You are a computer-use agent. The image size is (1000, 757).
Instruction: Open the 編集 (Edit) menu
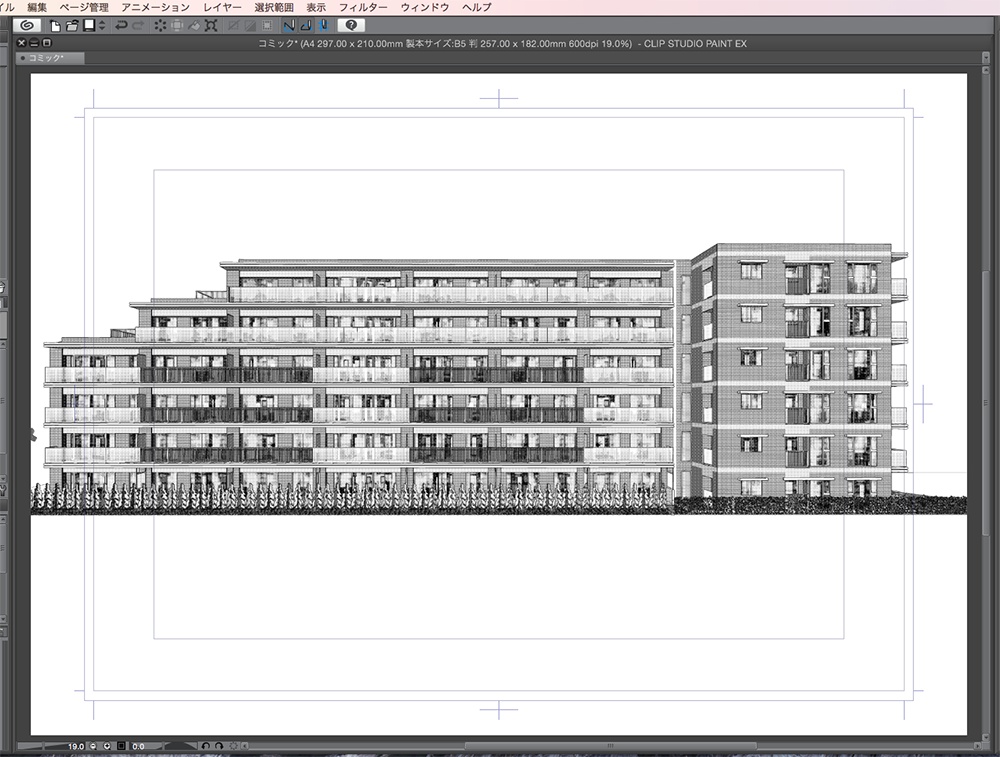37,7
